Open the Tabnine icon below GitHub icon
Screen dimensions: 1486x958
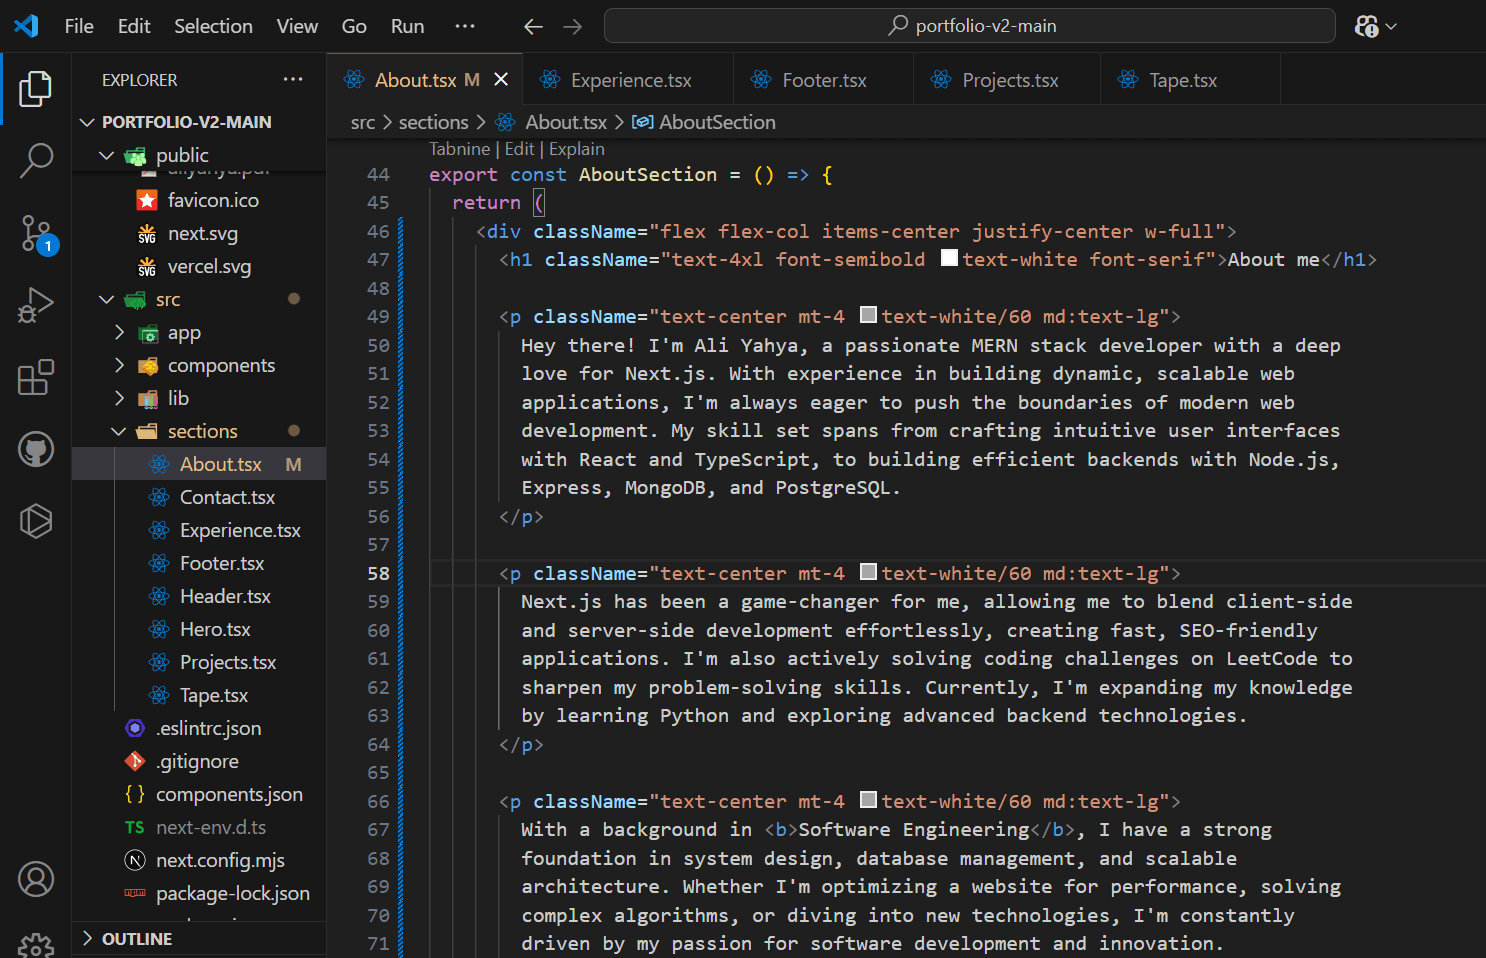[x=36, y=521]
